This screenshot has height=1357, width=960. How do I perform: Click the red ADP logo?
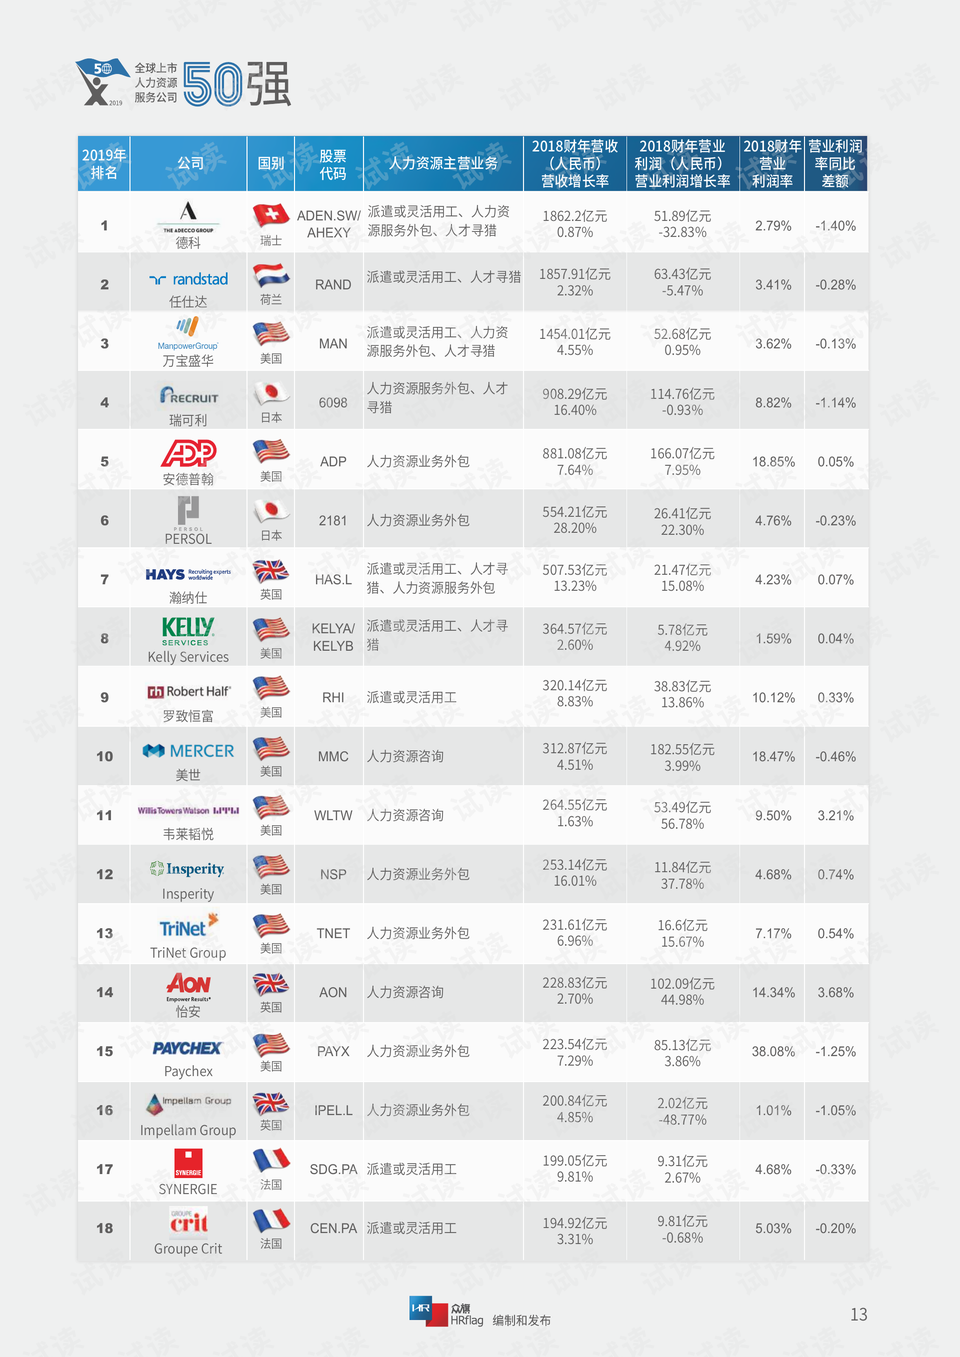coord(189,453)
